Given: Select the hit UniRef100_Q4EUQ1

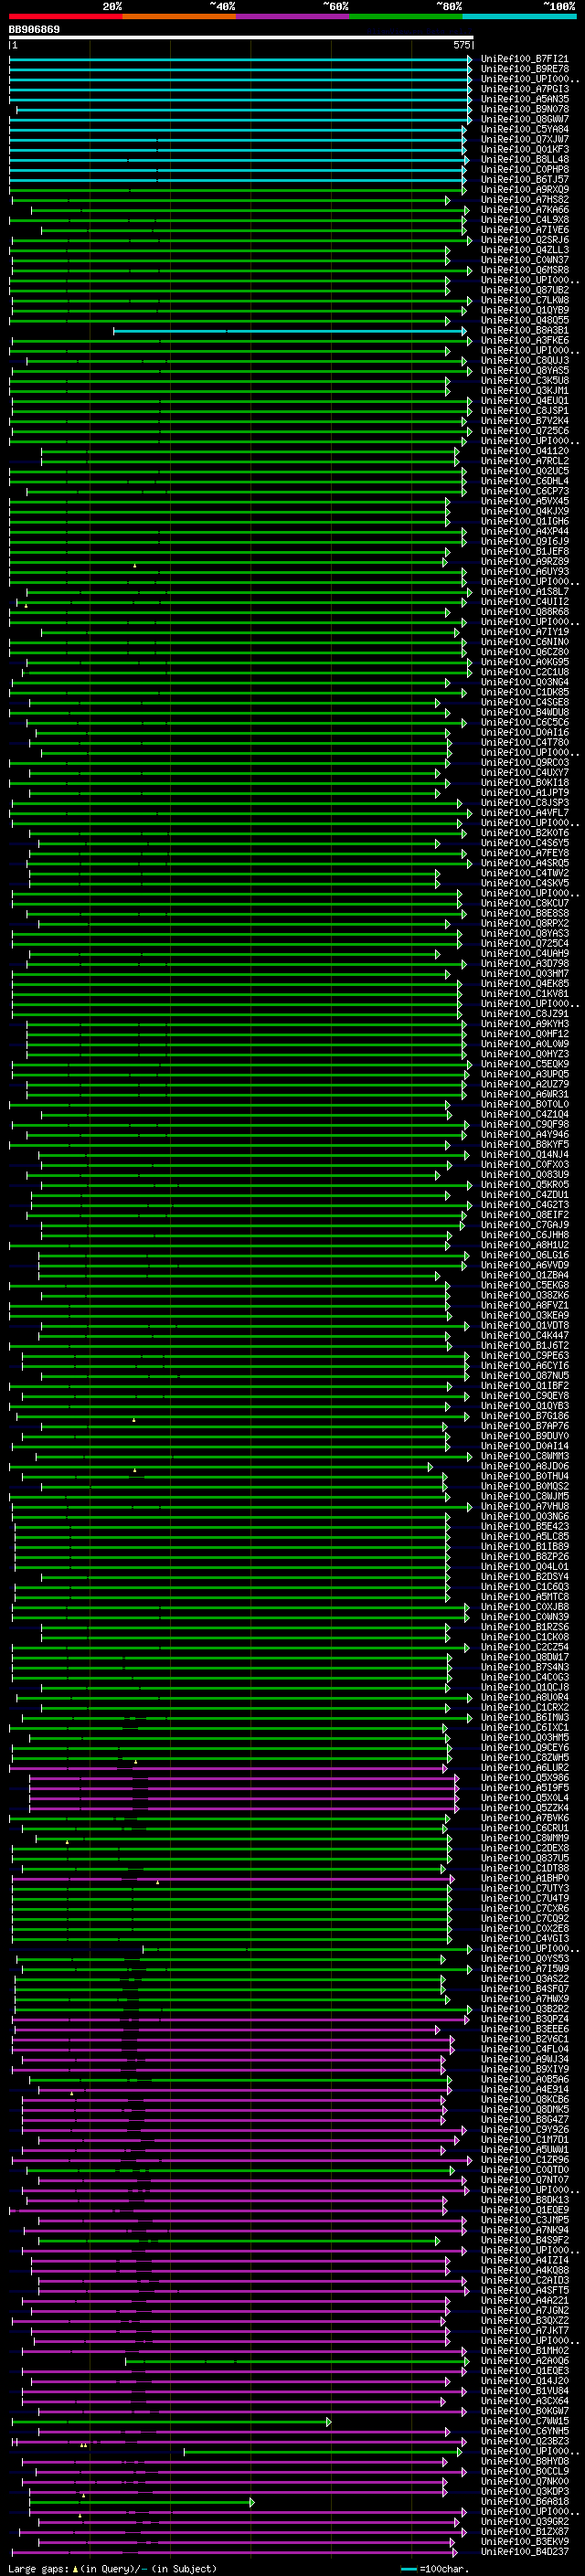Looking at the screenshot, I should point(525,401).
